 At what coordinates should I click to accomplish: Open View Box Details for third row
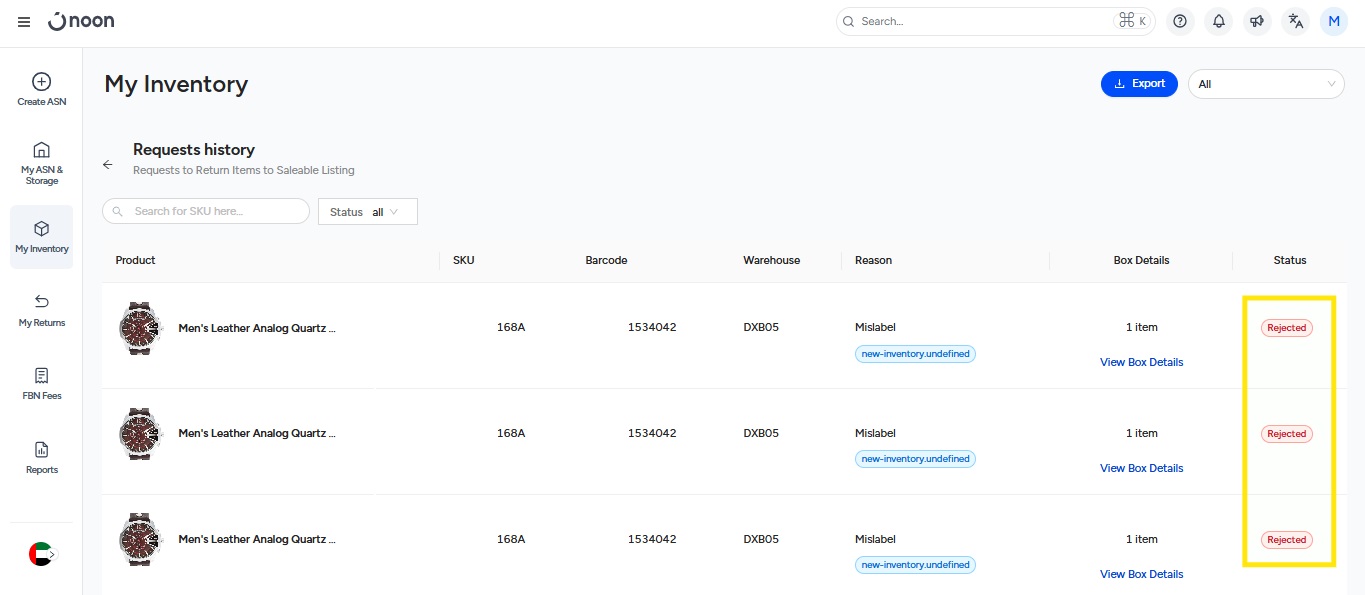[x=1141, y=574]
